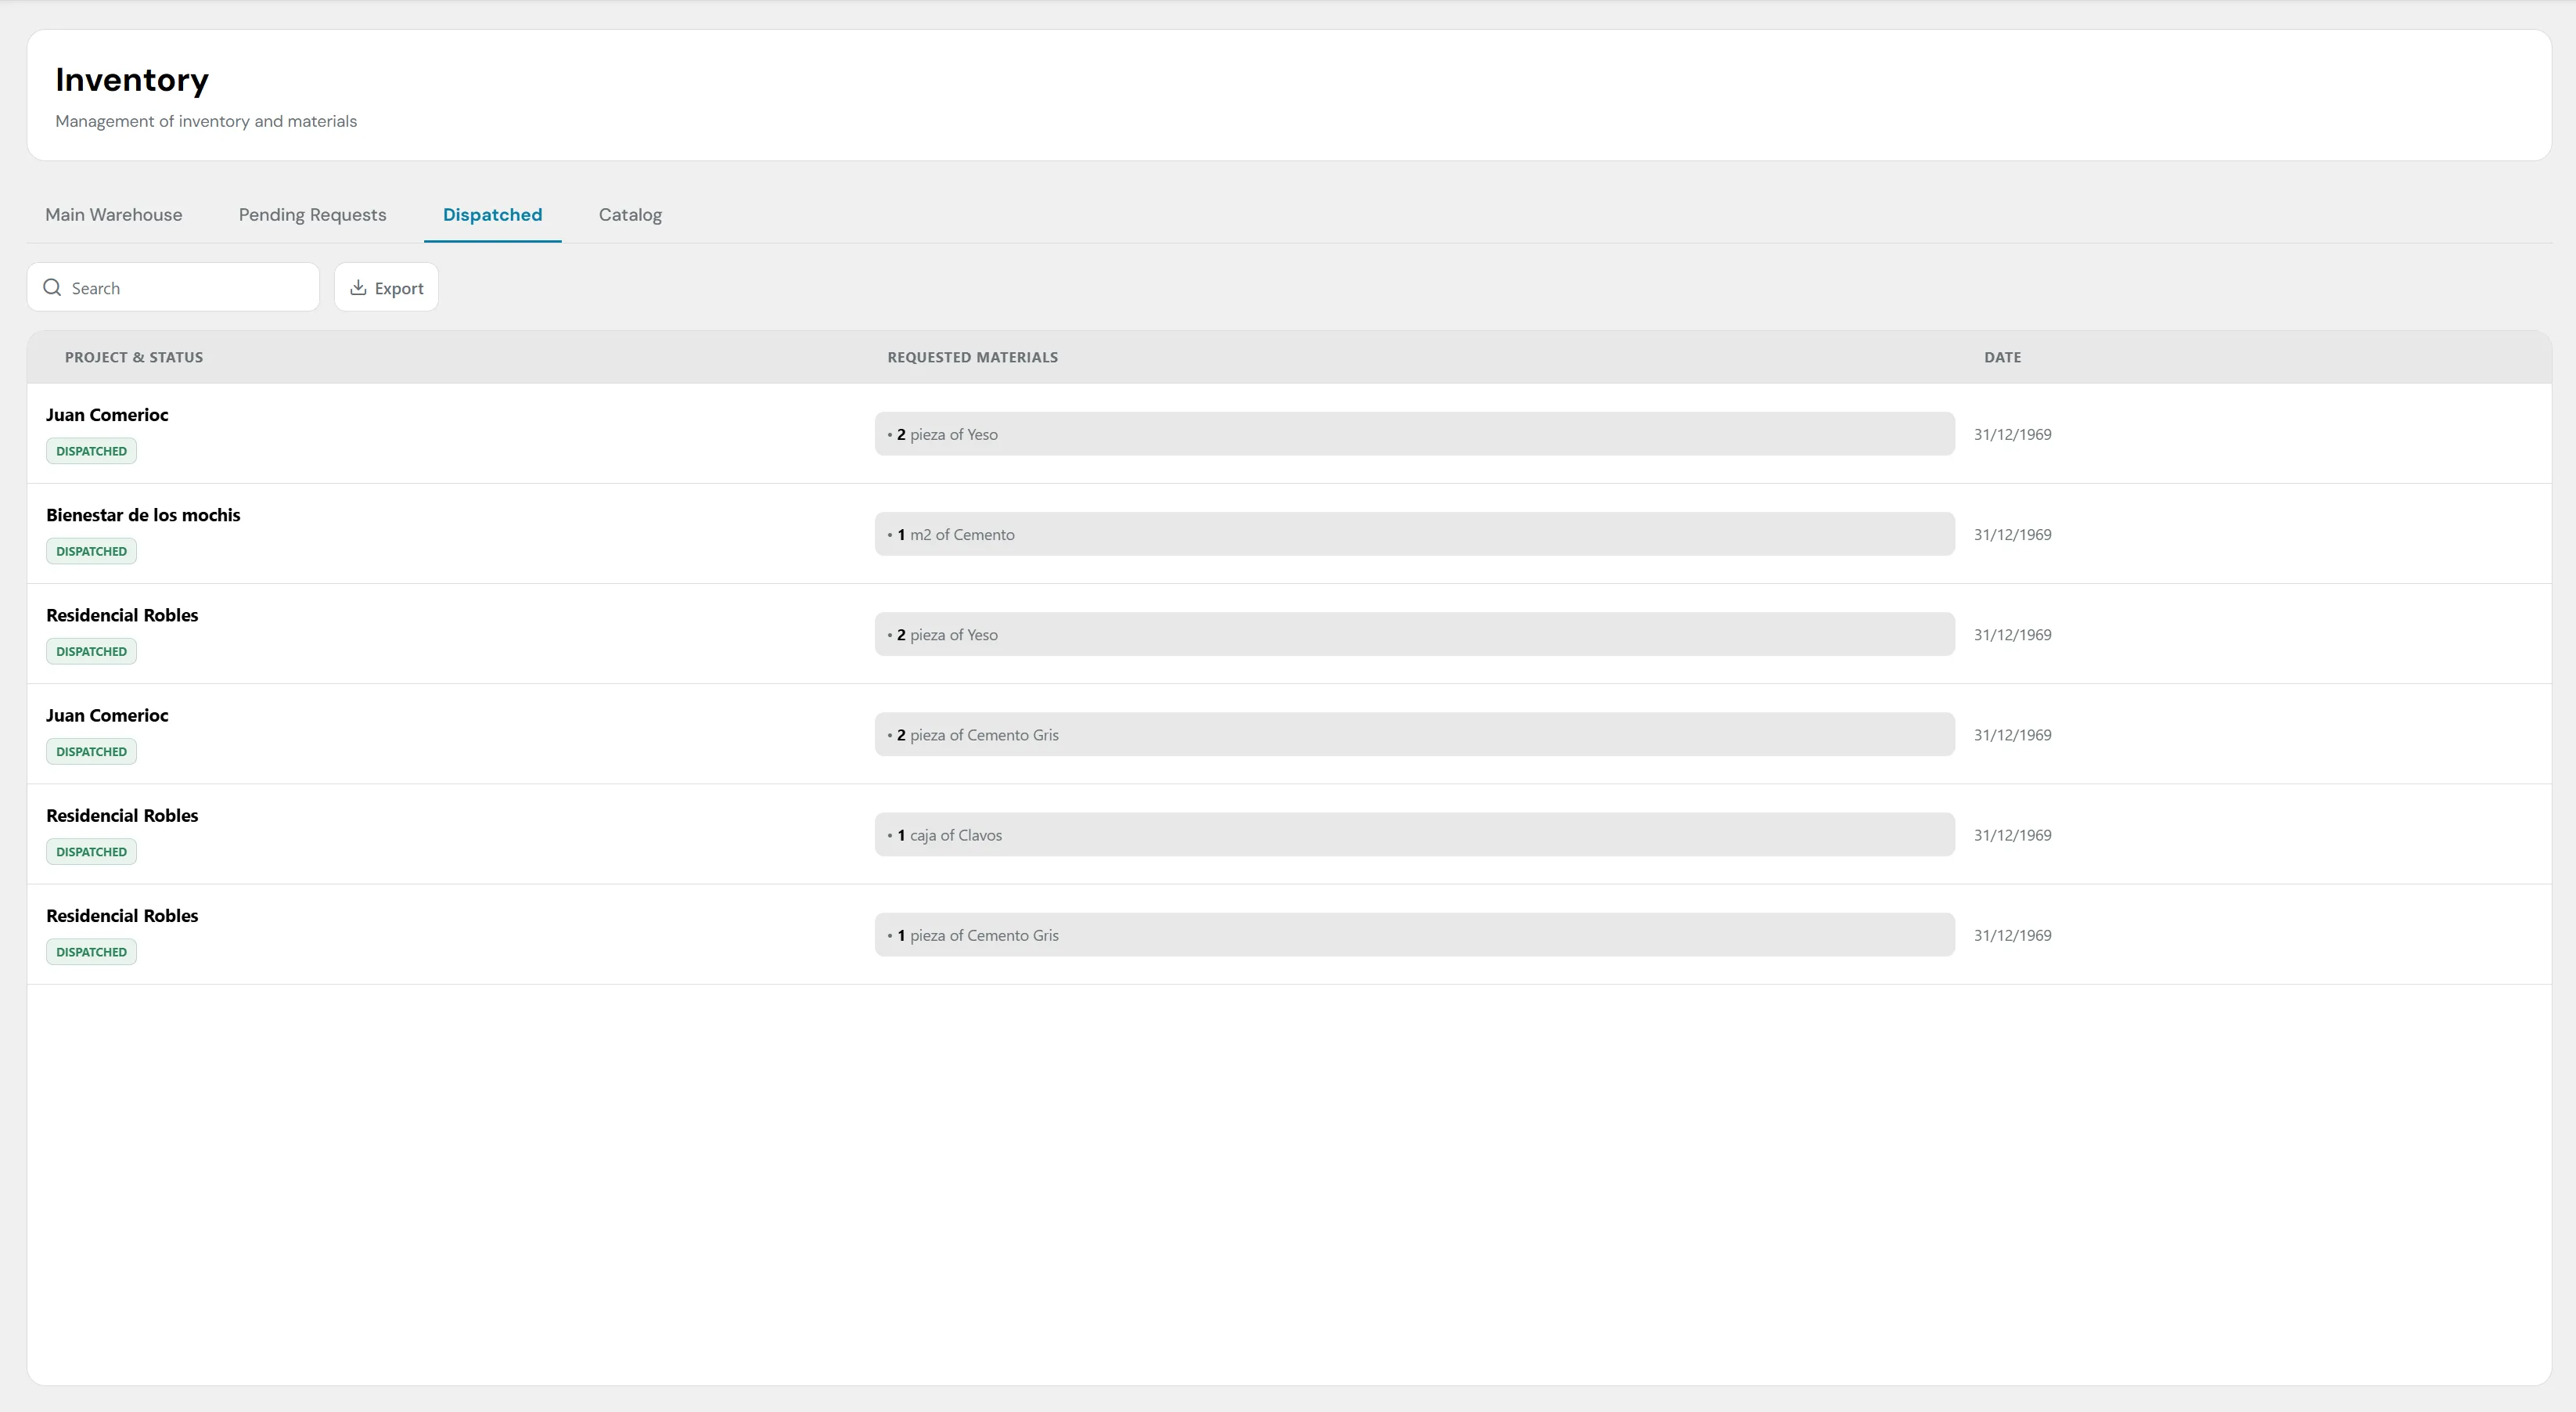This screenshot has width=2576, height=1412.
Task: Click the 1 pieza of Cemento Gris entry
Action: tap(1414, 935)
